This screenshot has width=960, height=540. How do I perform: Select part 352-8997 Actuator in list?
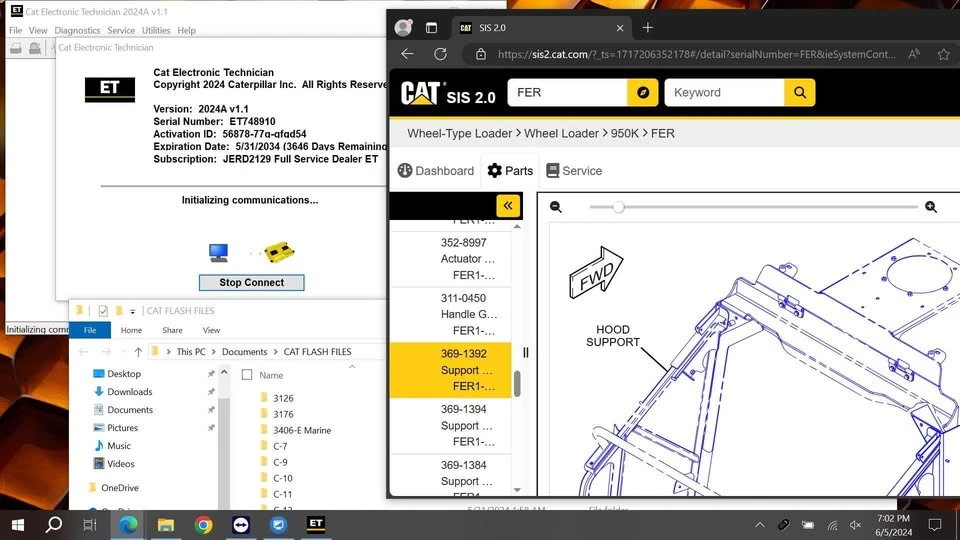coord(451,259)
